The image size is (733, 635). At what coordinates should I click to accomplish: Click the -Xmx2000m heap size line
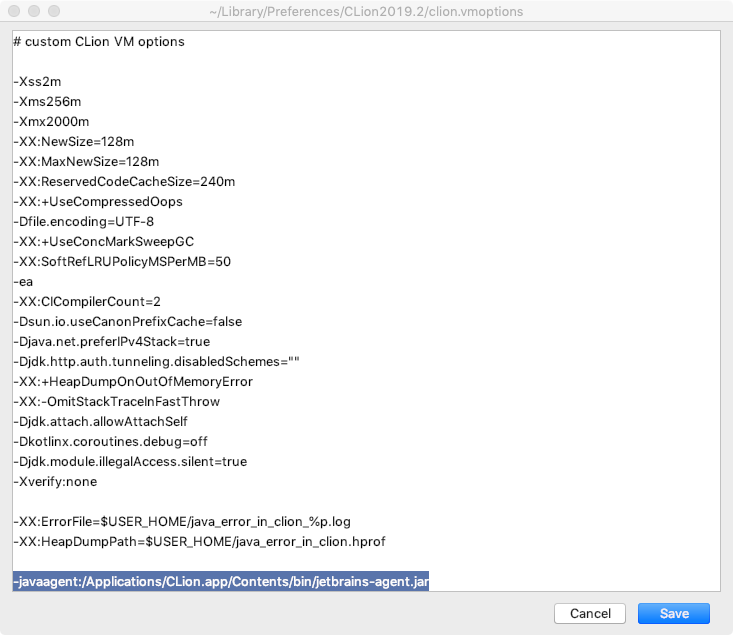tap(51, 122)
